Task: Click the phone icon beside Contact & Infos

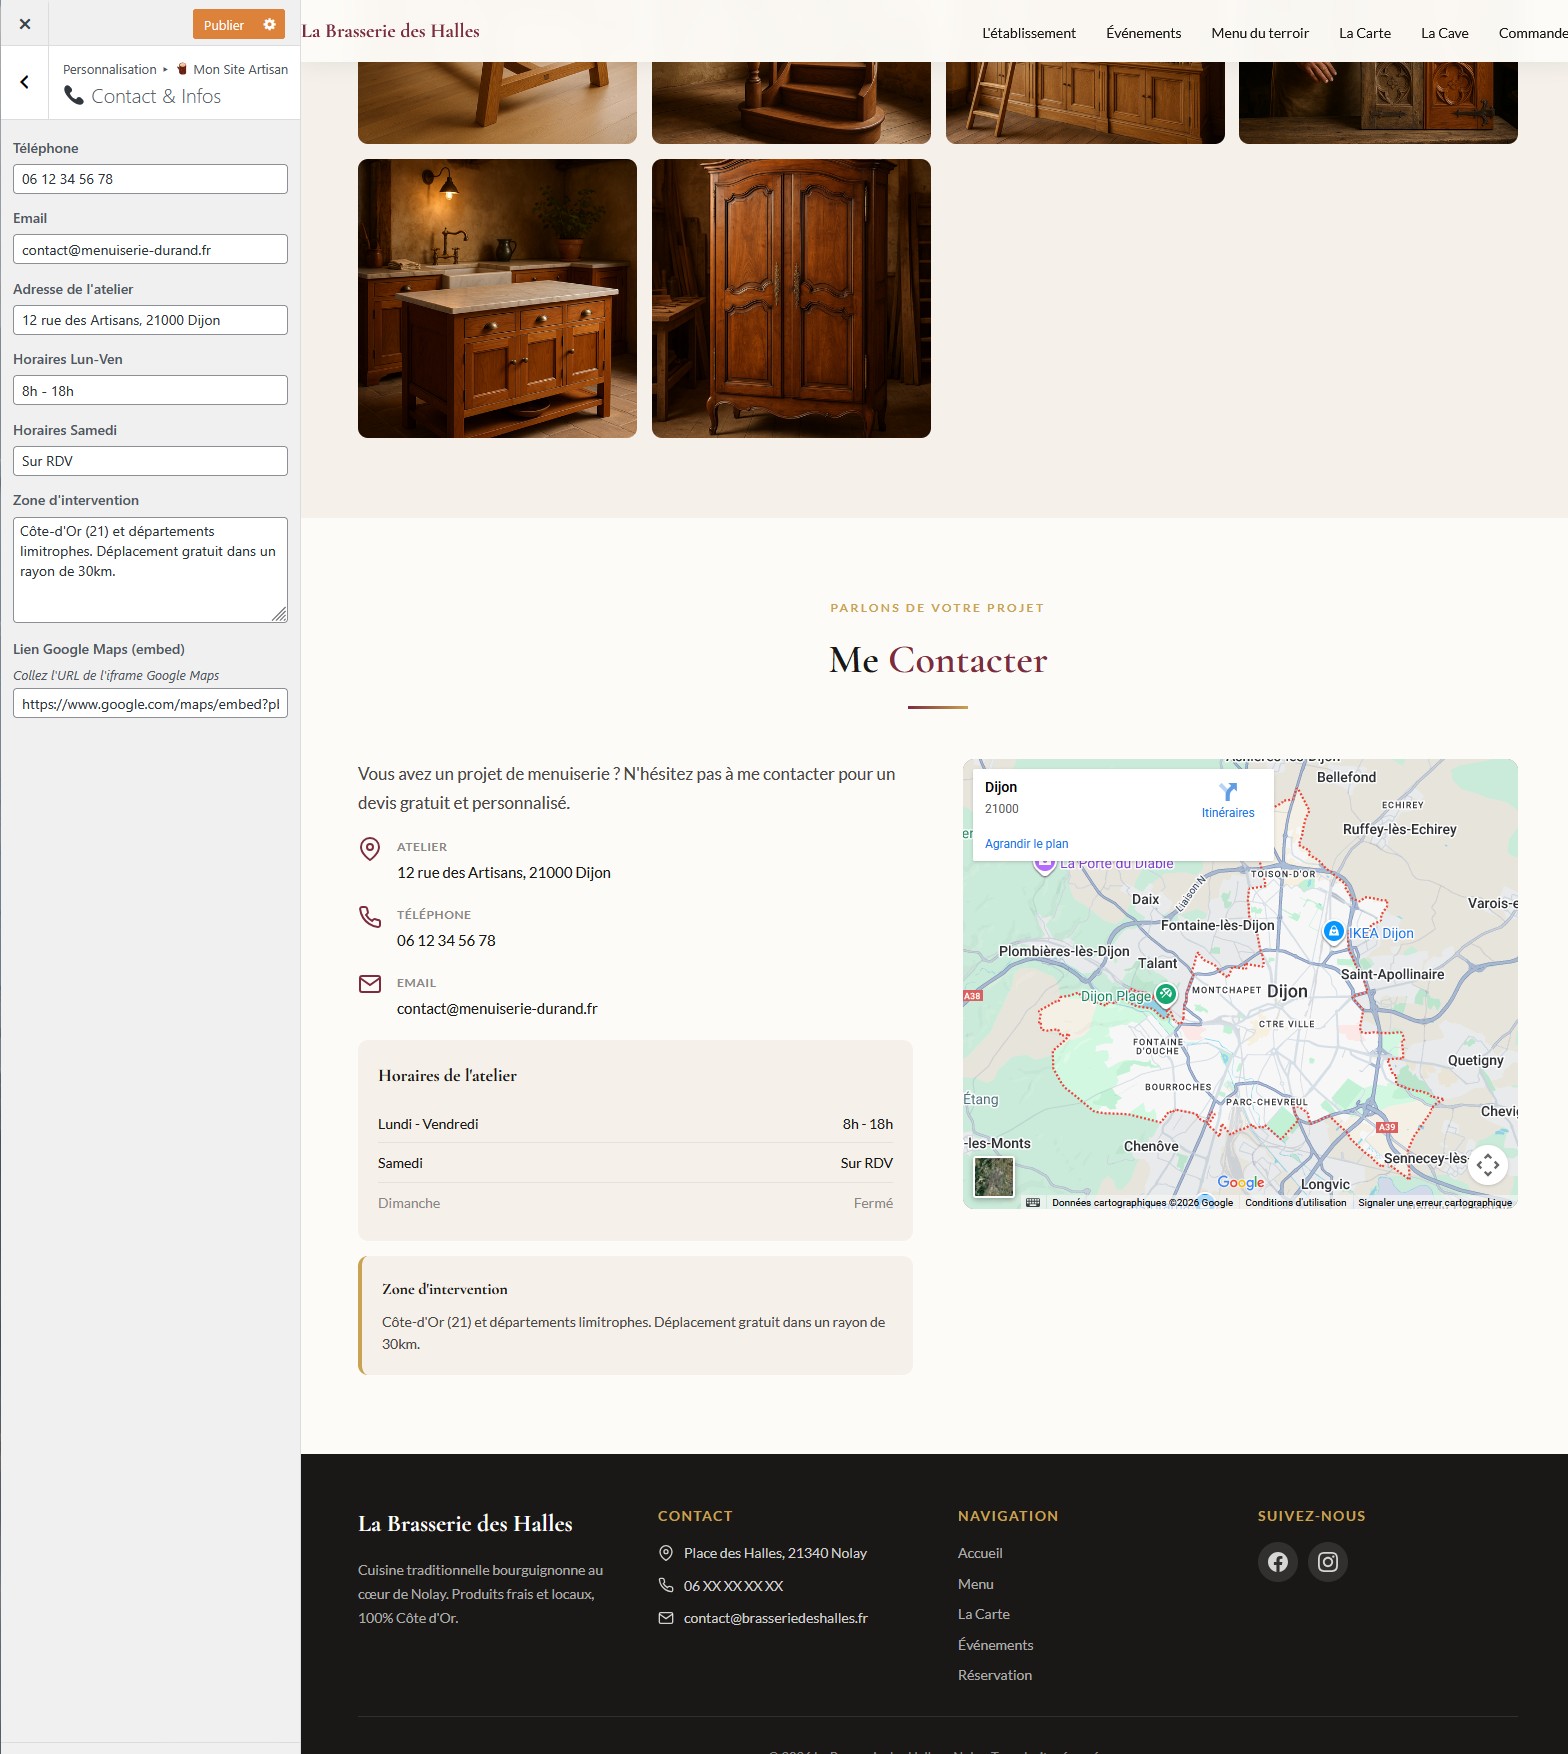Action: click(74, 96)
